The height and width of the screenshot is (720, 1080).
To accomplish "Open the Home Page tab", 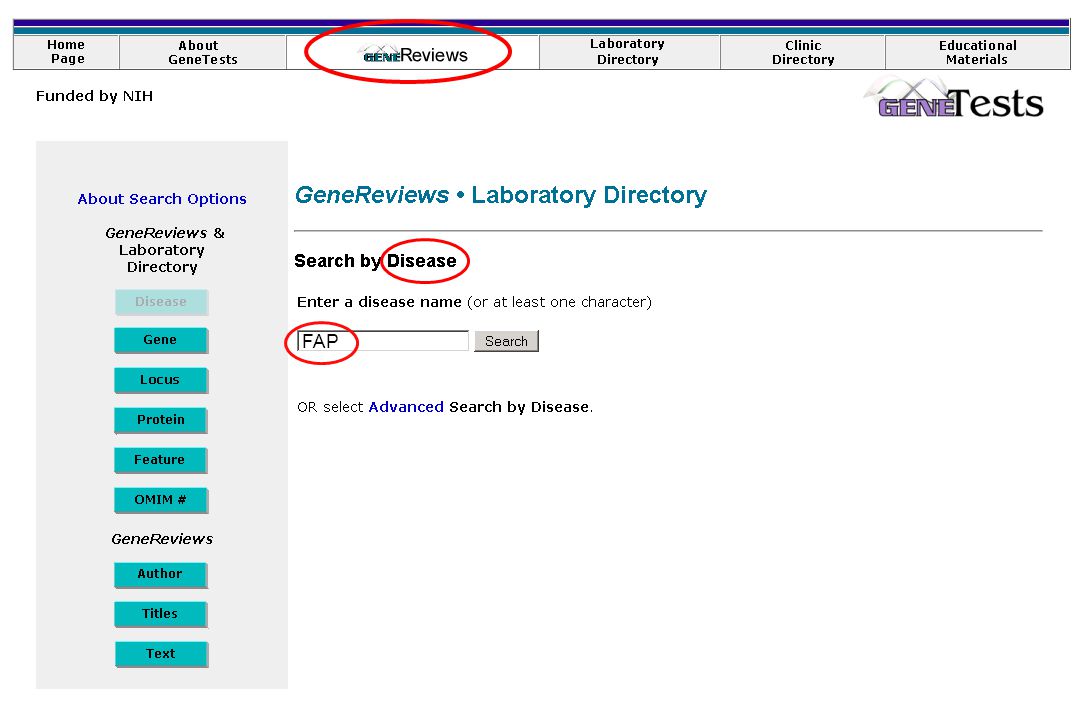I will coord(66,52).
